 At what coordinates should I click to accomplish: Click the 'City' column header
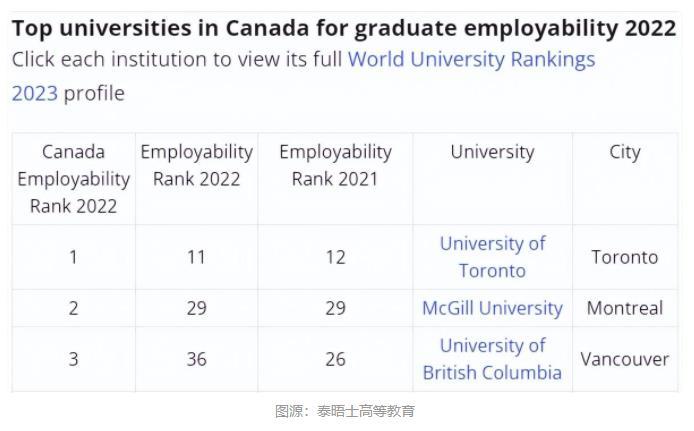(x=625, y=152)
